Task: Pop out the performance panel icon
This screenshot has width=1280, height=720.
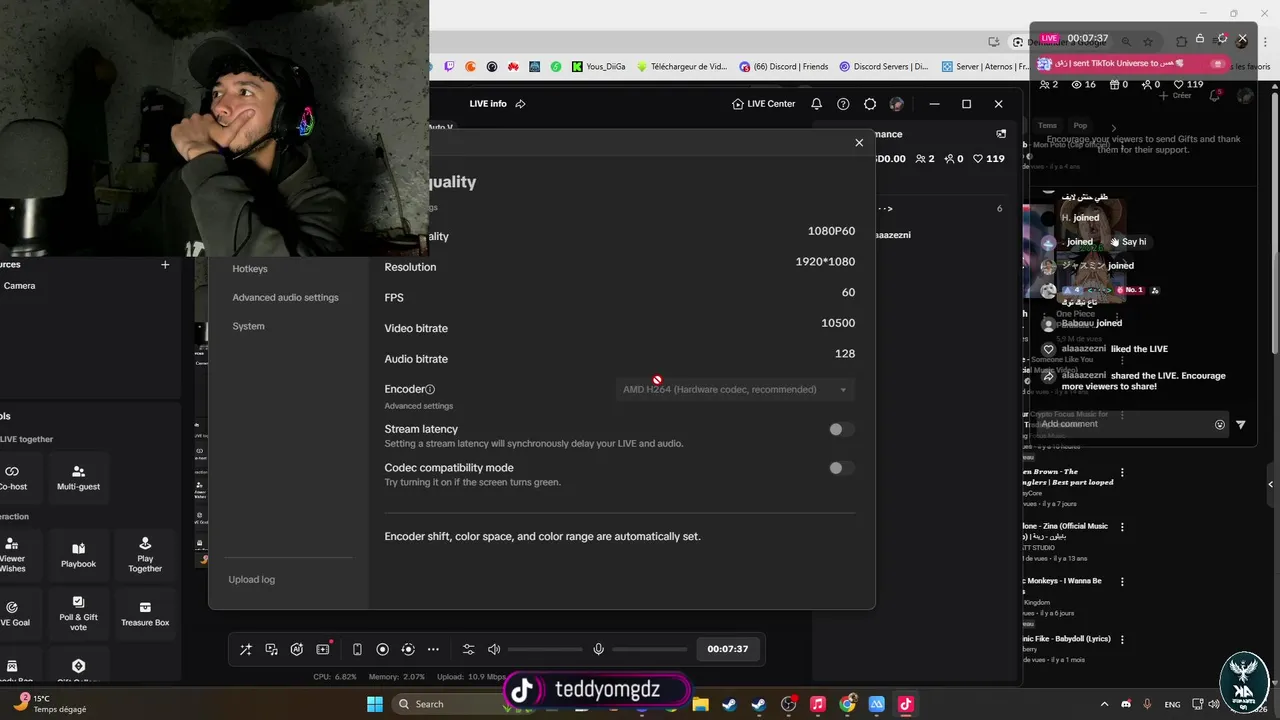Action: tap(1001, 134)
